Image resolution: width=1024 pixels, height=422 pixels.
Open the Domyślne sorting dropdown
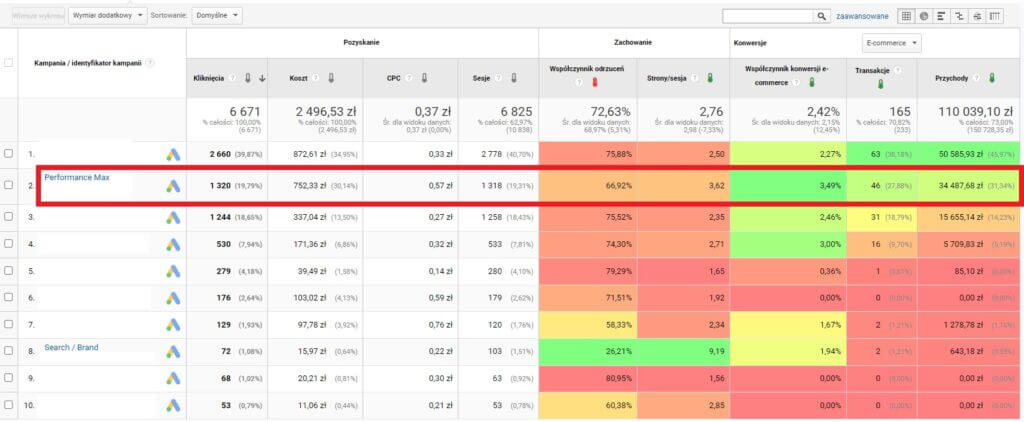pos(215,16)
